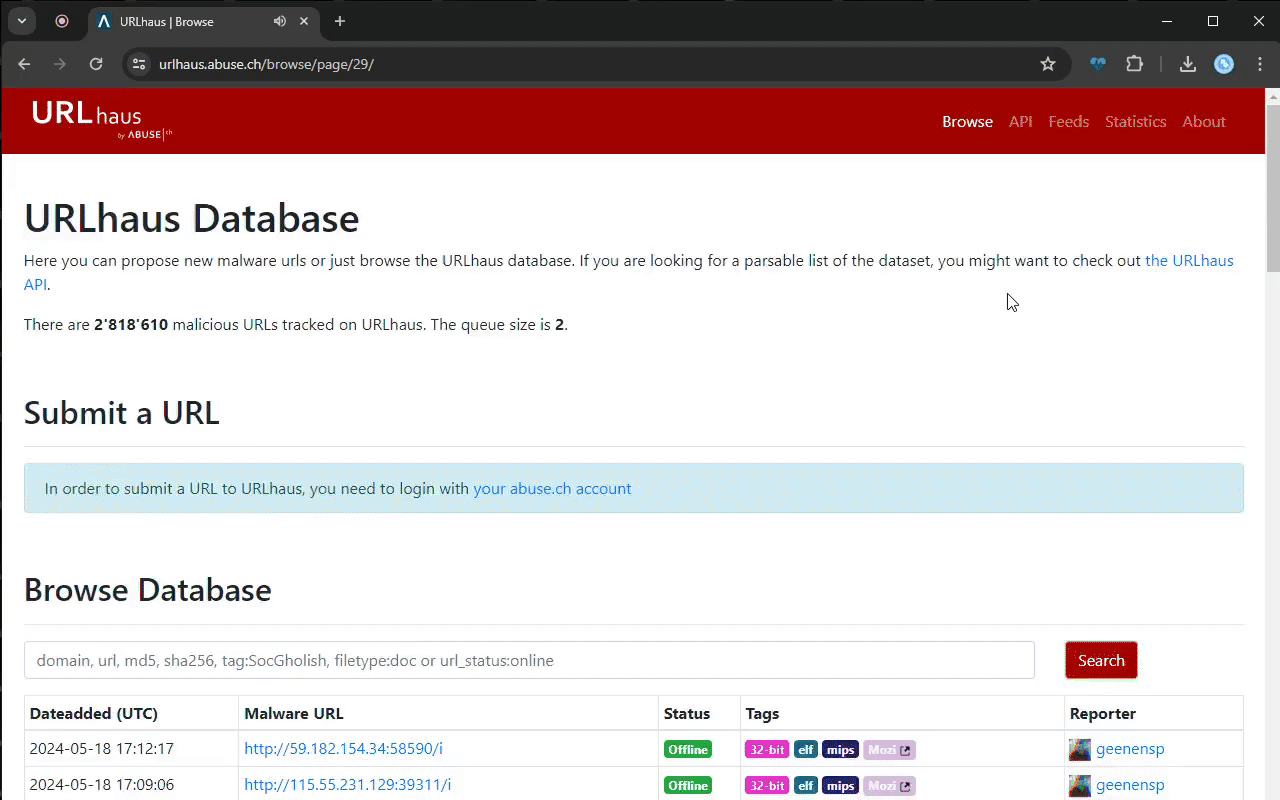Open the Browse nav item
1280x800 pixels.
pos(967,121)
